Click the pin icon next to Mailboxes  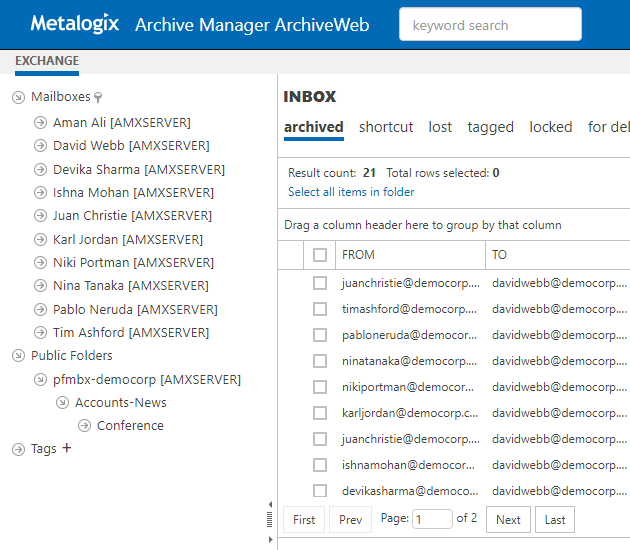[x=98, y=98]
